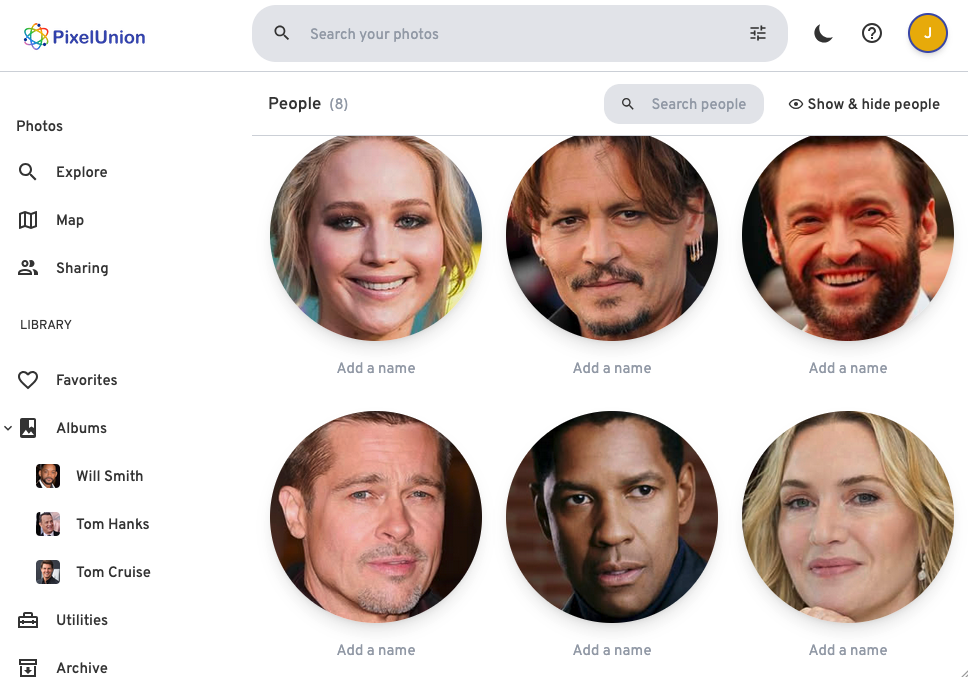
Task: Click the PixelUnion logo
Action: pos(85,37)
